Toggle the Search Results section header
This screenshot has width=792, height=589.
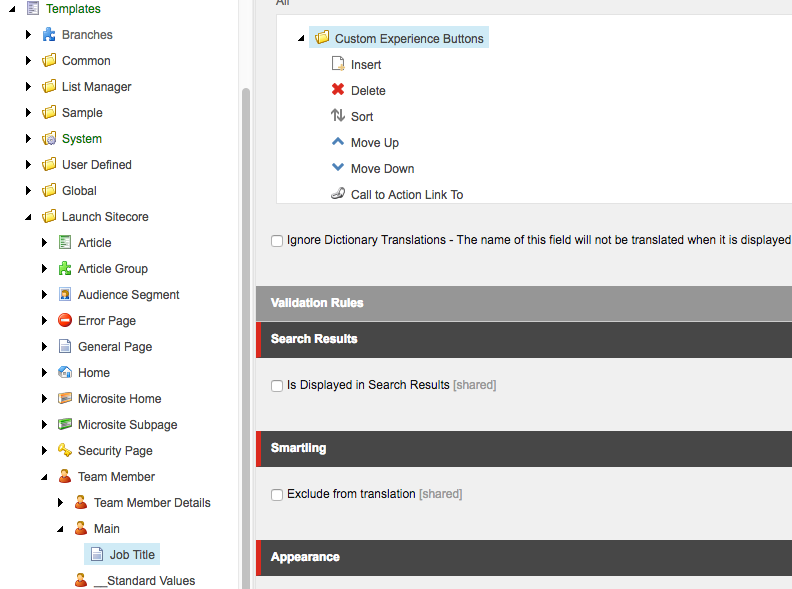coord(524,339)
